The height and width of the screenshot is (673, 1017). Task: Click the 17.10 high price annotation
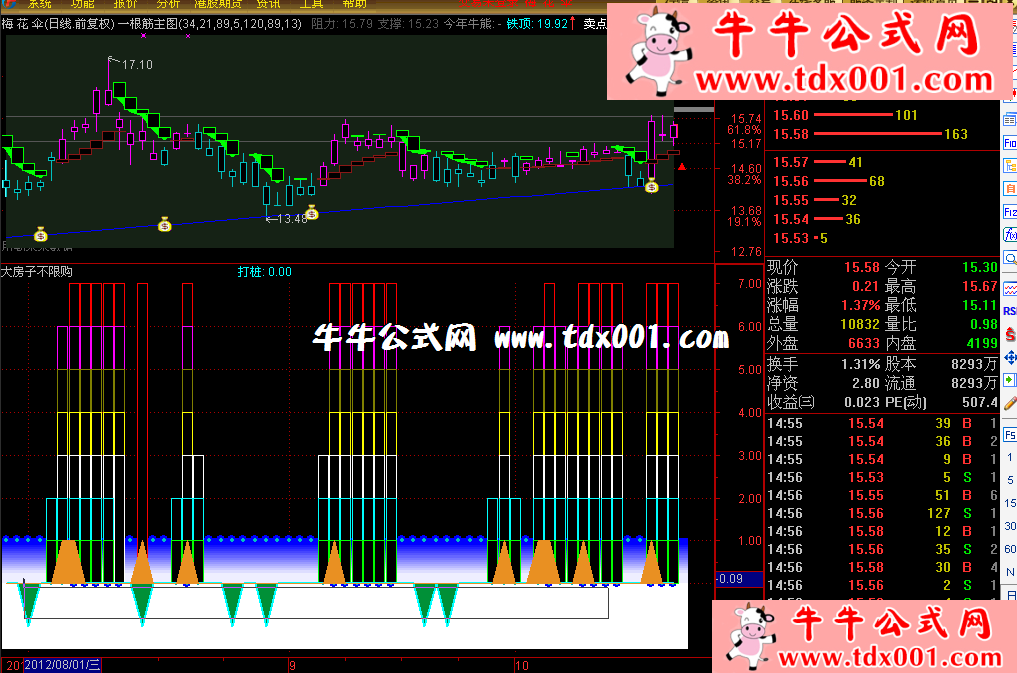137,64
